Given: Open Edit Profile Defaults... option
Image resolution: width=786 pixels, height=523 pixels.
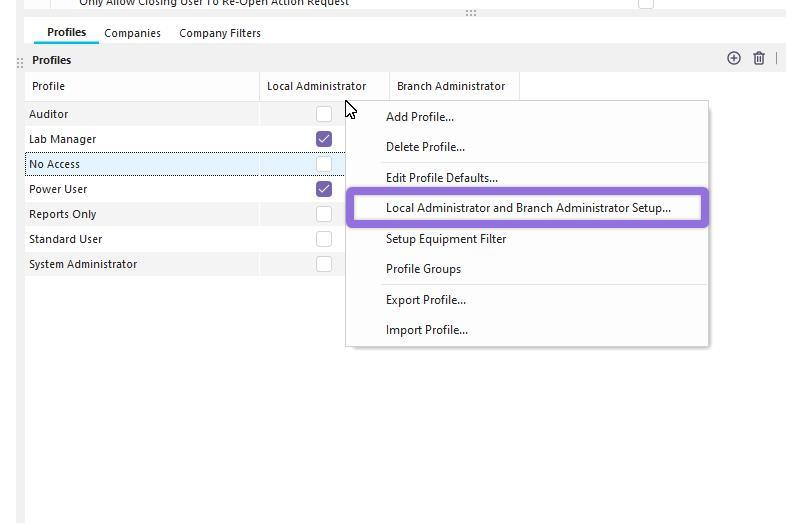Looking at the screenshot, I should pyautogui.click(x=441, y=178).
